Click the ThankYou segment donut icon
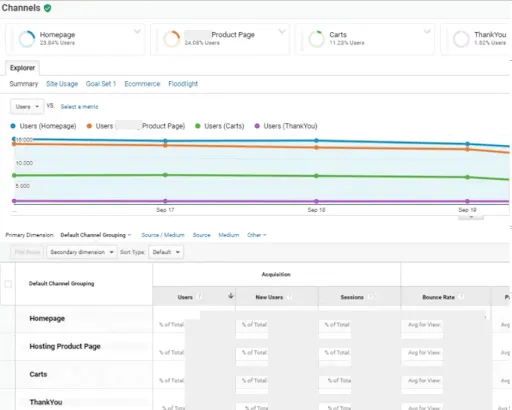The height and width of the screenshot is (410, 512). pos(461,39)
